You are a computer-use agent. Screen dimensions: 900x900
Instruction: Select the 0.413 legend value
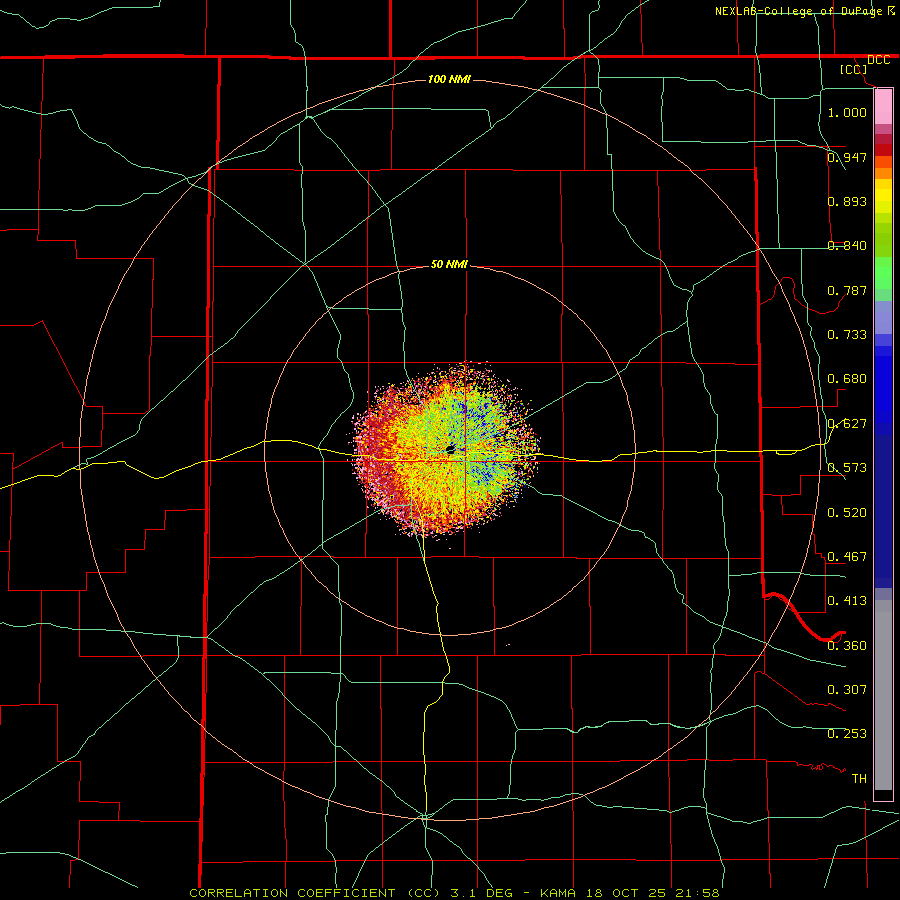pos(847,601)
